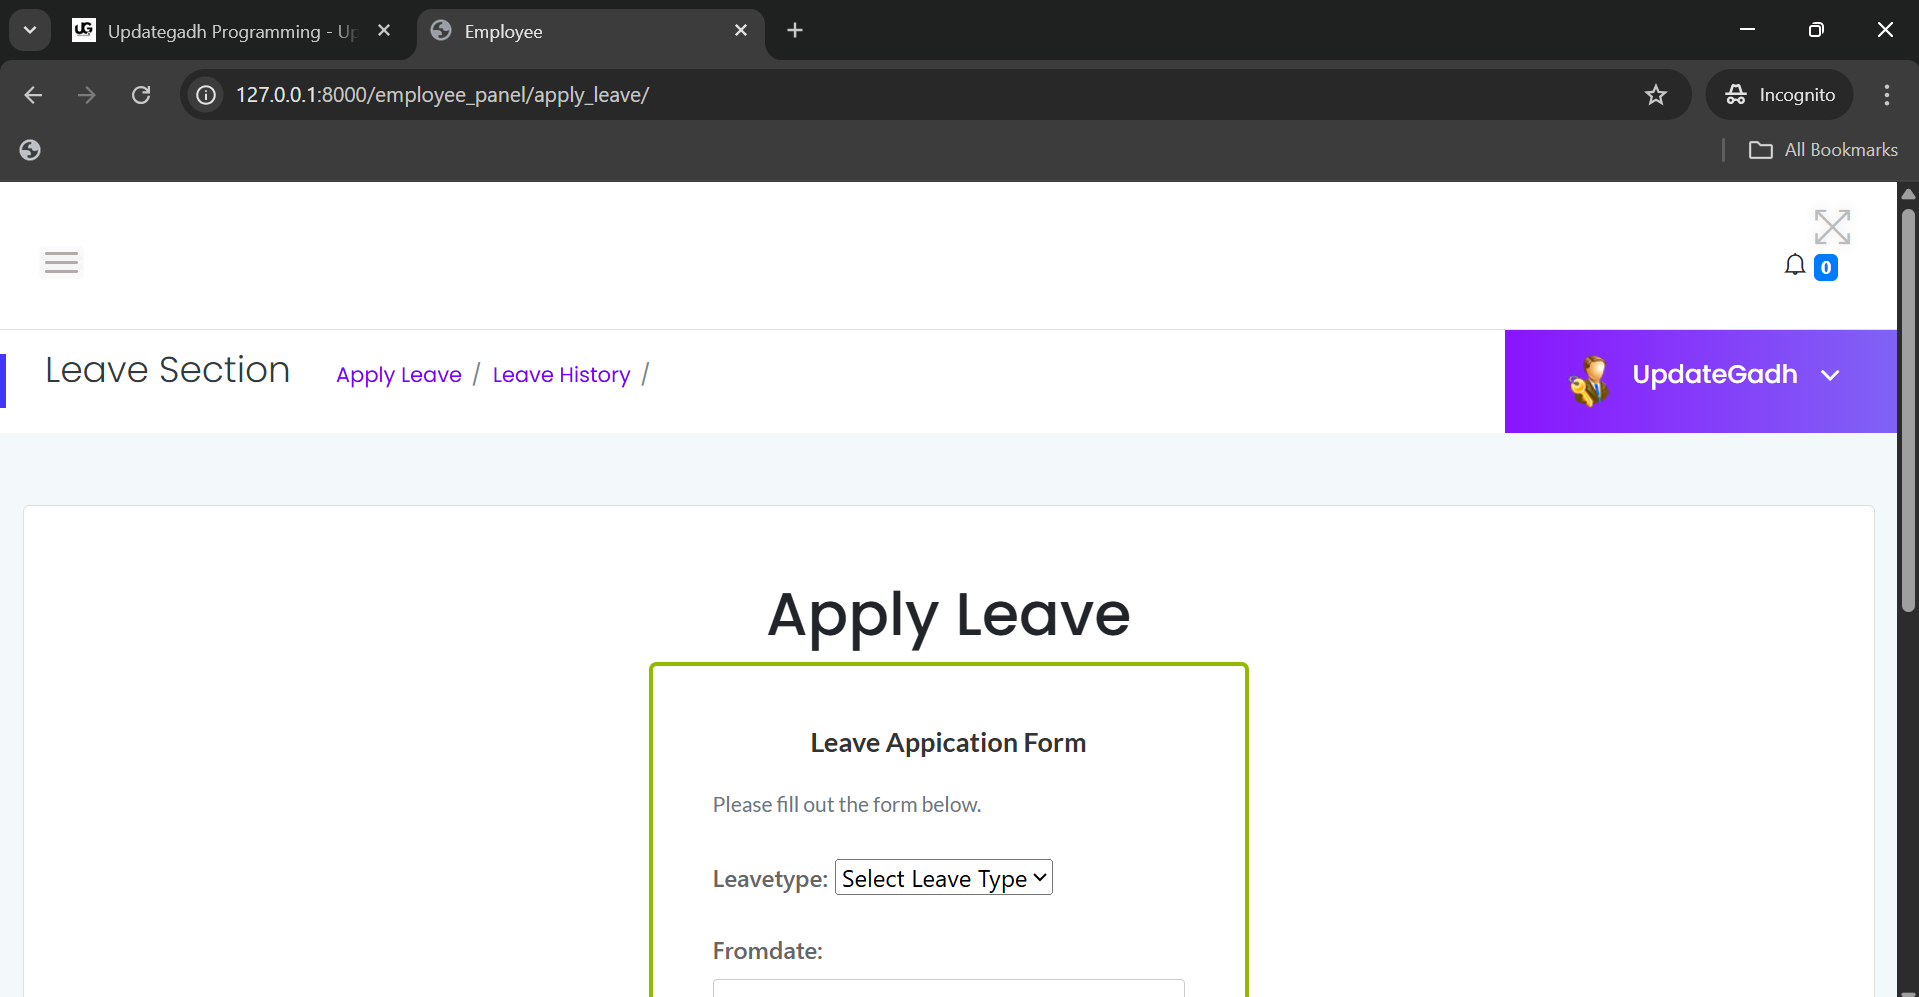Open the Leave History page
Screen dimensions: 1919x997
[561, 374]
